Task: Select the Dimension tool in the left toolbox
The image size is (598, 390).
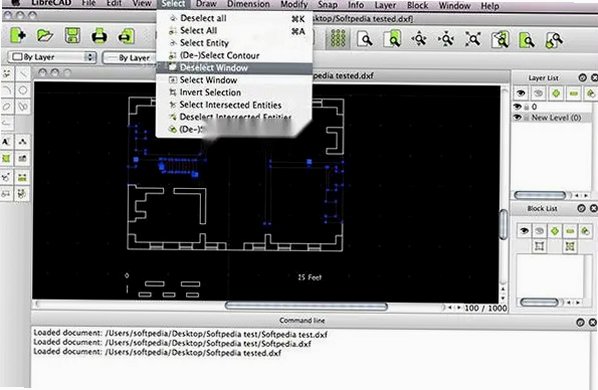Action: pyautogui.click(x=23, y=142)
